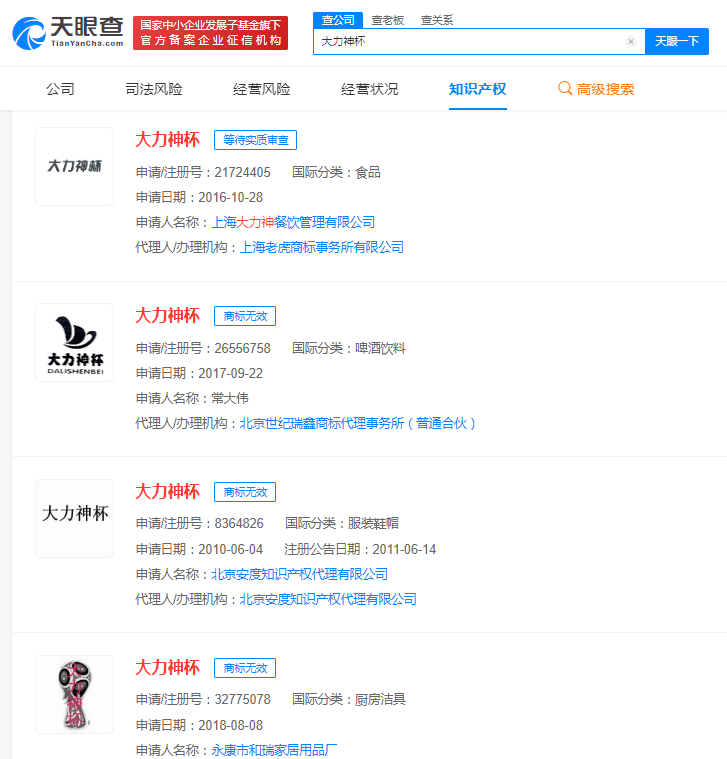The width and height of the screenshot is (727, 759).
Task: Select the magnifier icon of 高级搜索
Action: [x=564, y=89]
